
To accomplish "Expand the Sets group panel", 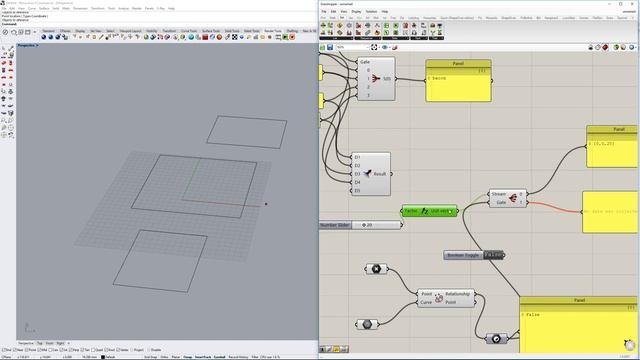I will (x=395, y=38).
